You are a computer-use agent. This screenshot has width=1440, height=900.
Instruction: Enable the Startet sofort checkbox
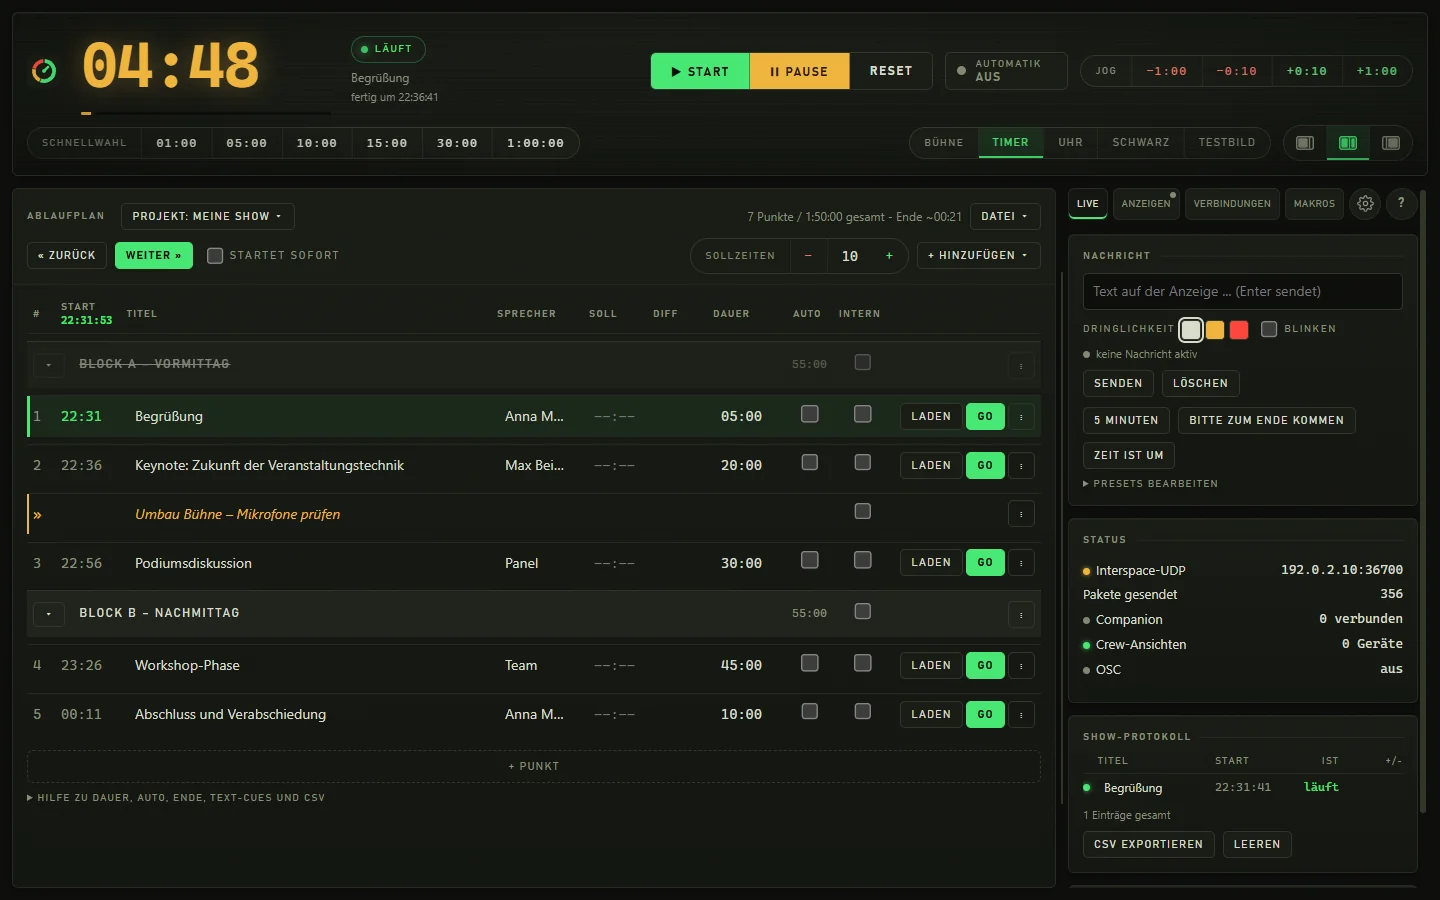(x=215, y=256)
